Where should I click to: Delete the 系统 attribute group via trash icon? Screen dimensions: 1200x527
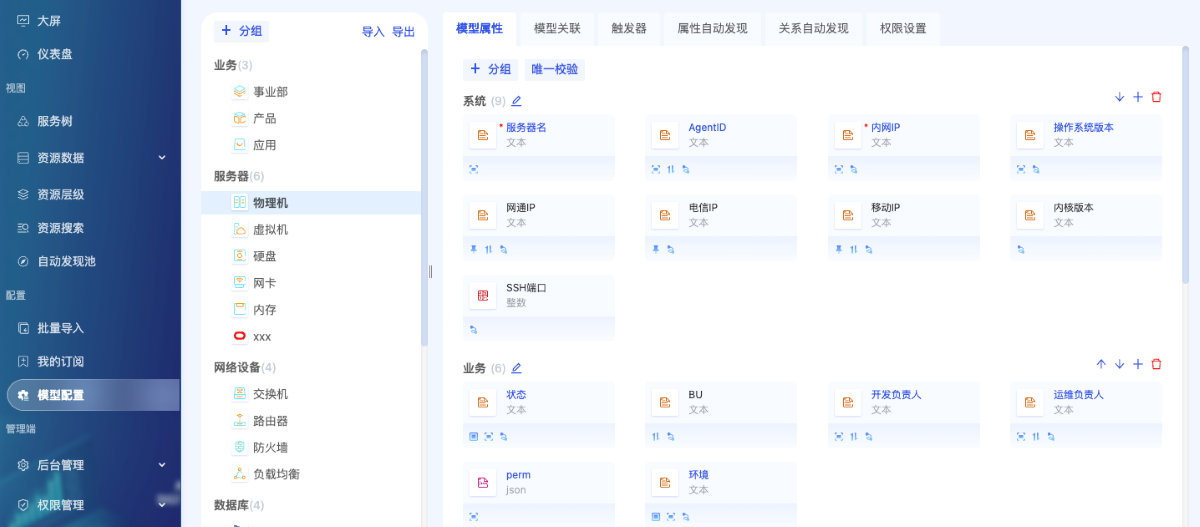(x=1156, y=97)
